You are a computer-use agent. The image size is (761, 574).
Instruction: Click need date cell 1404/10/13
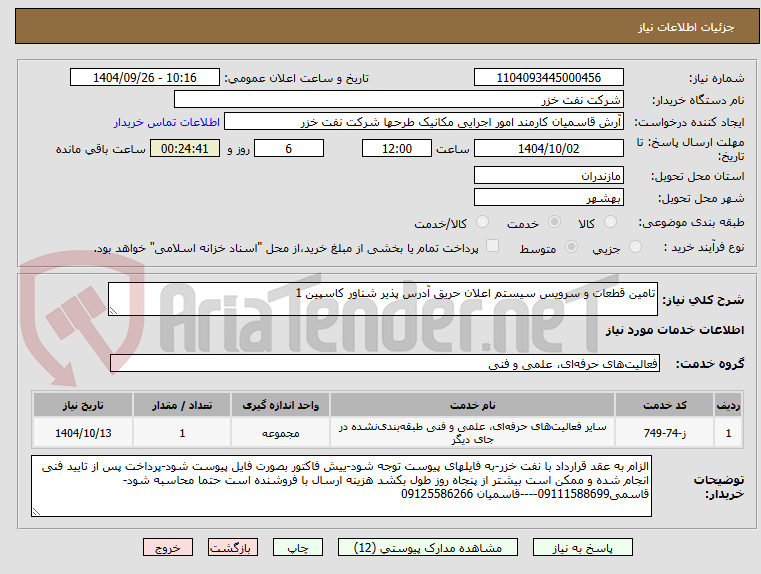tap(83, 432)
